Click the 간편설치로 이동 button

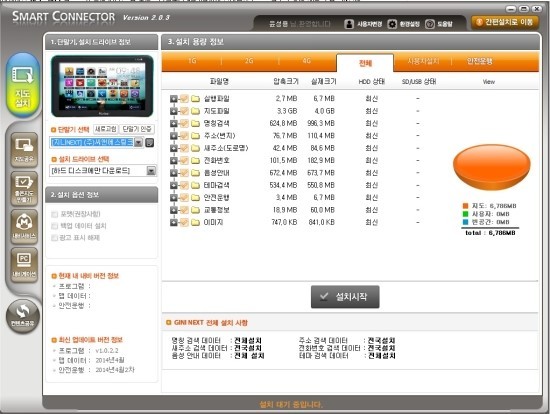pos(504,22)
